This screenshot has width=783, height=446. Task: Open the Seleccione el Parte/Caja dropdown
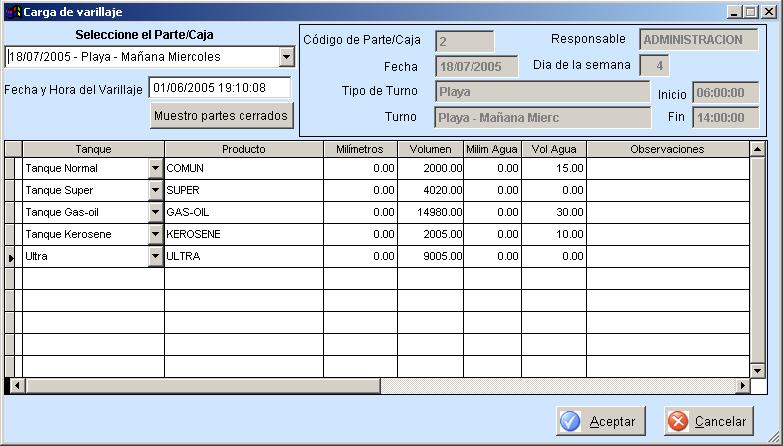tap(286, 57)
